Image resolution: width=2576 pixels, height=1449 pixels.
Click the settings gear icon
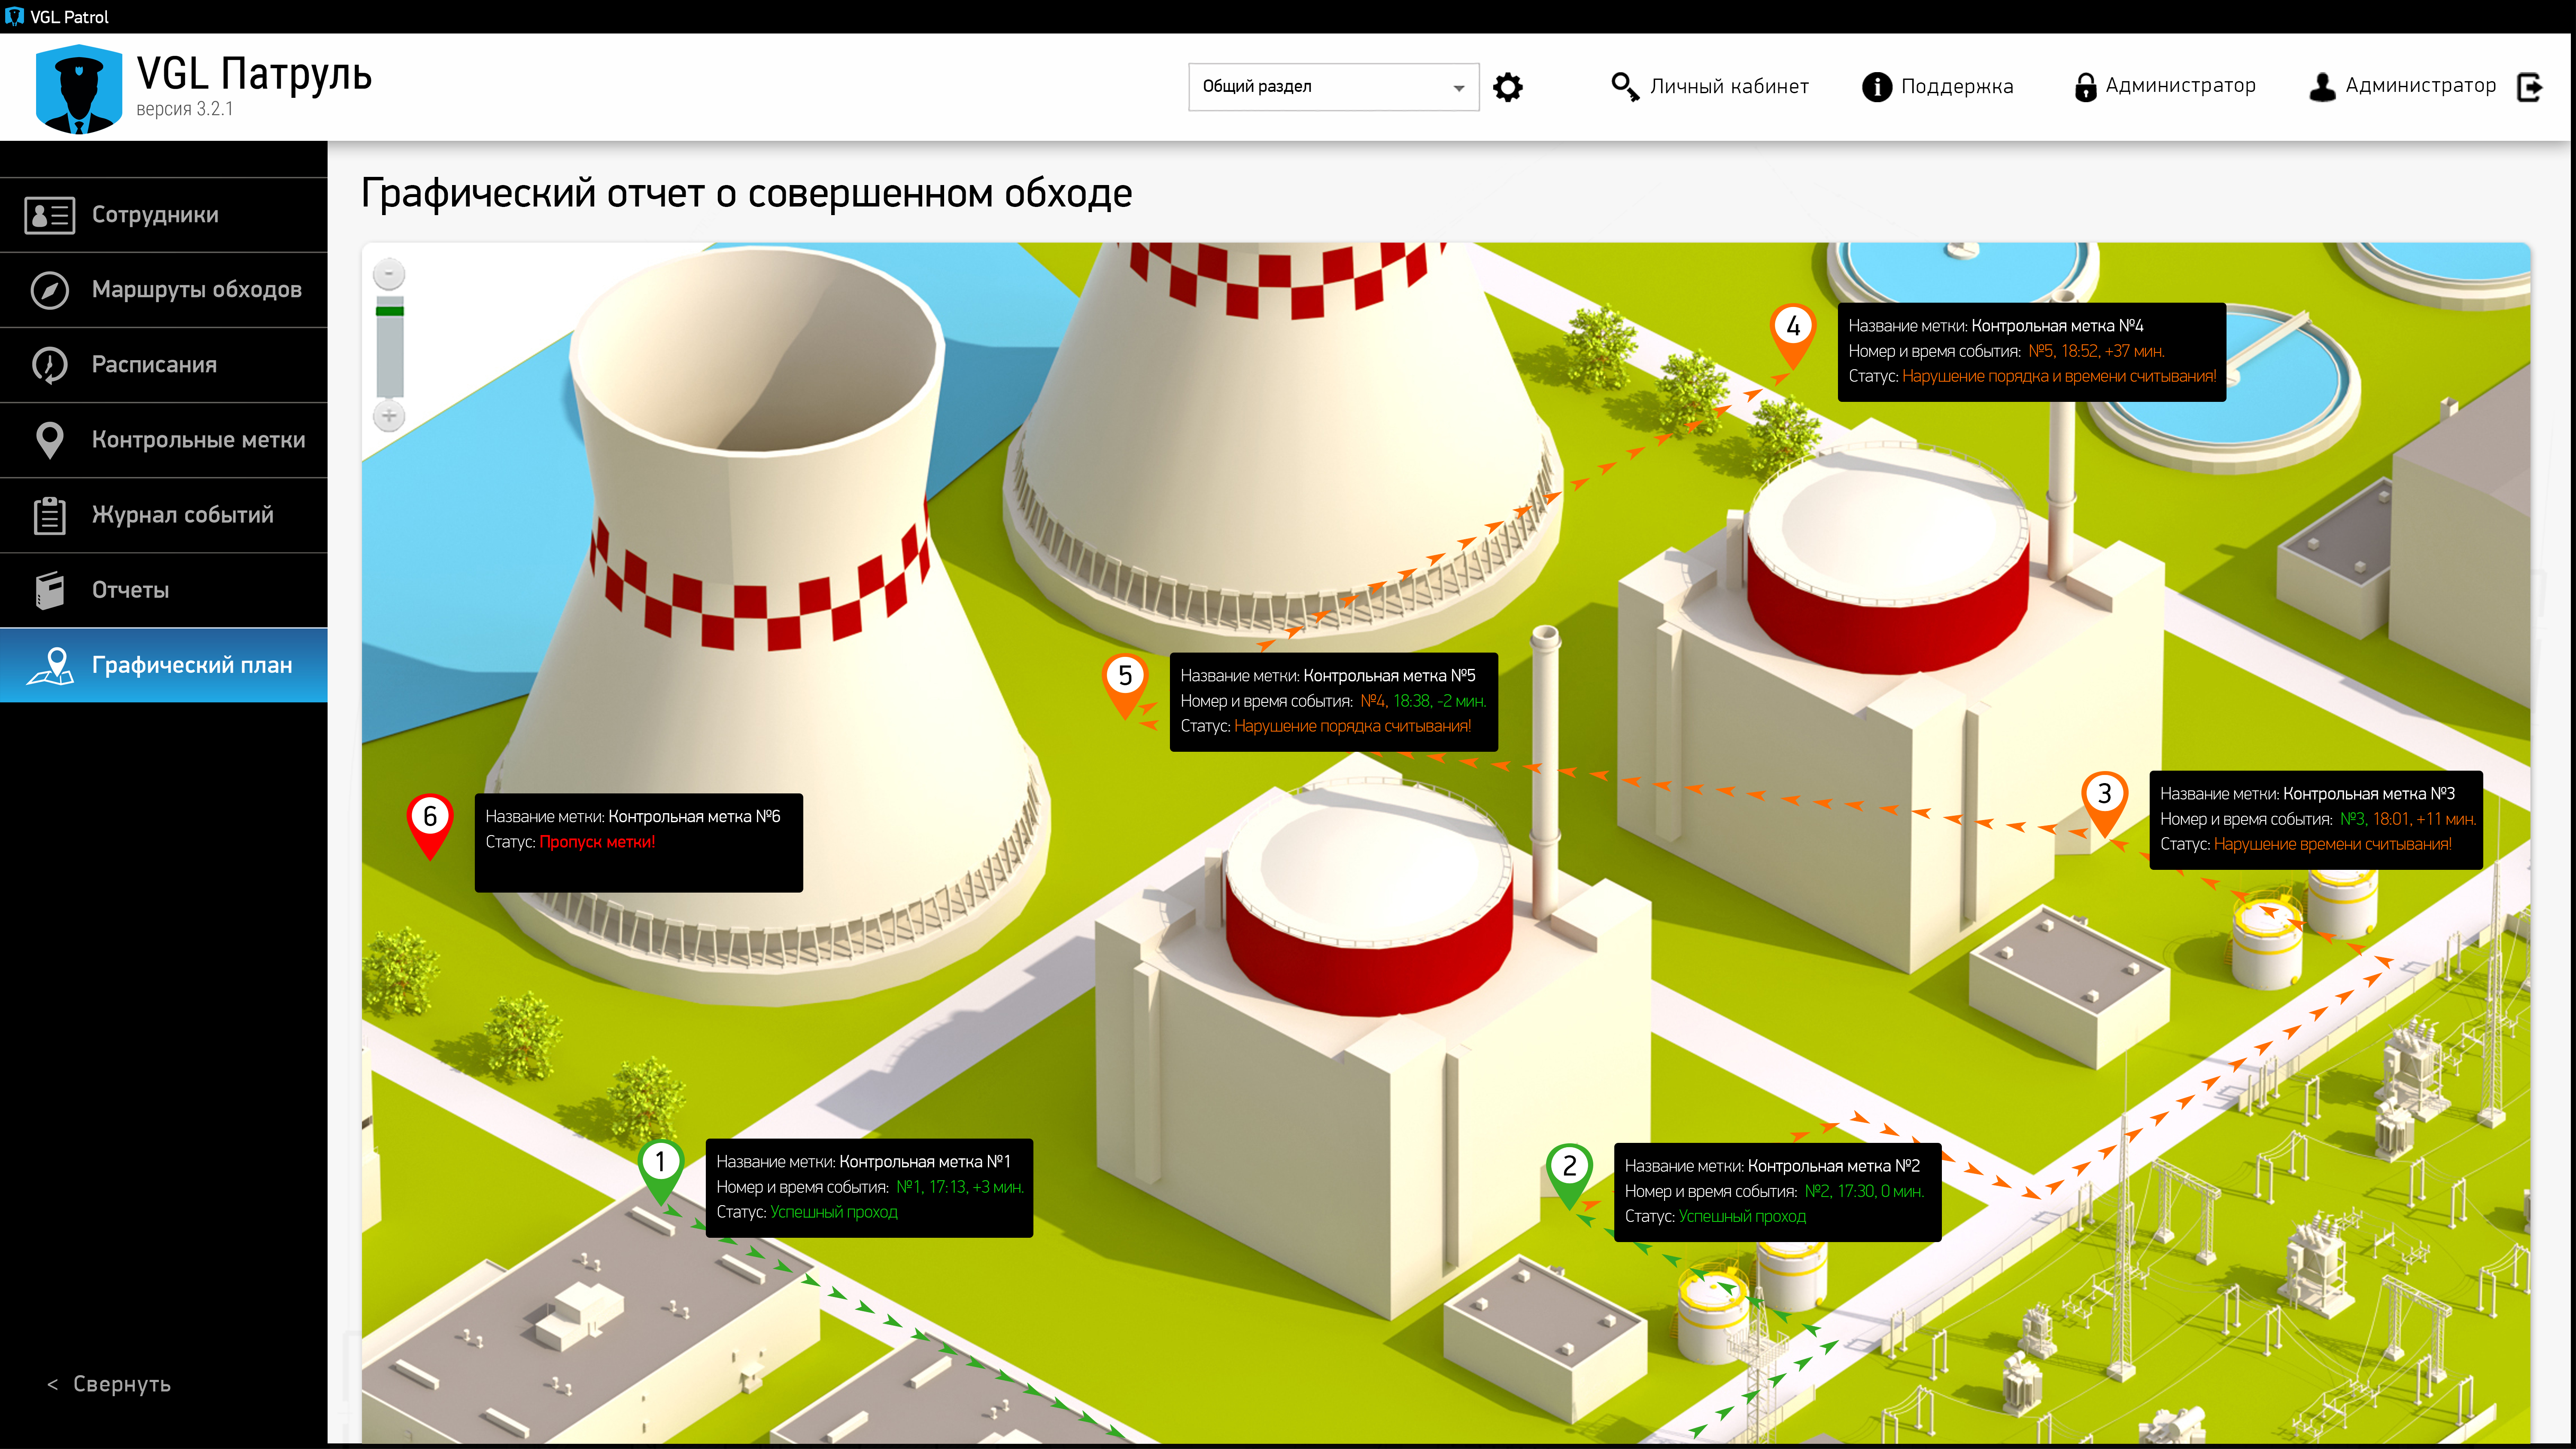pyautogui.click(x=1507, y=87)
